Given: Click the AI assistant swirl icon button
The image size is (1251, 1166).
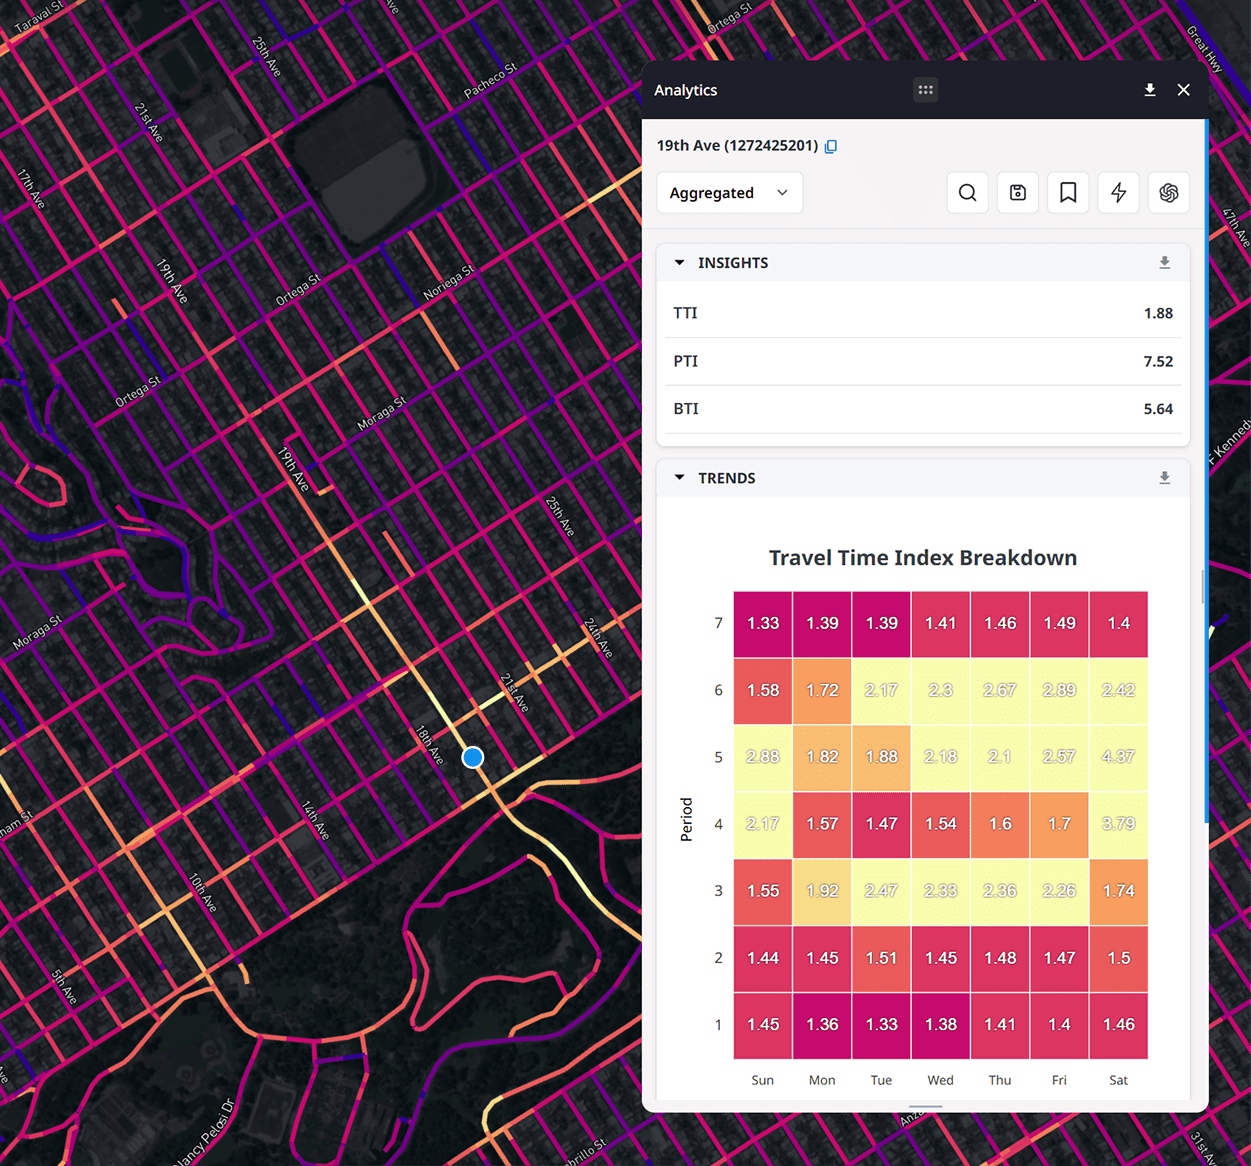Looking at the screenshot, I should [x=1169, y=193].
